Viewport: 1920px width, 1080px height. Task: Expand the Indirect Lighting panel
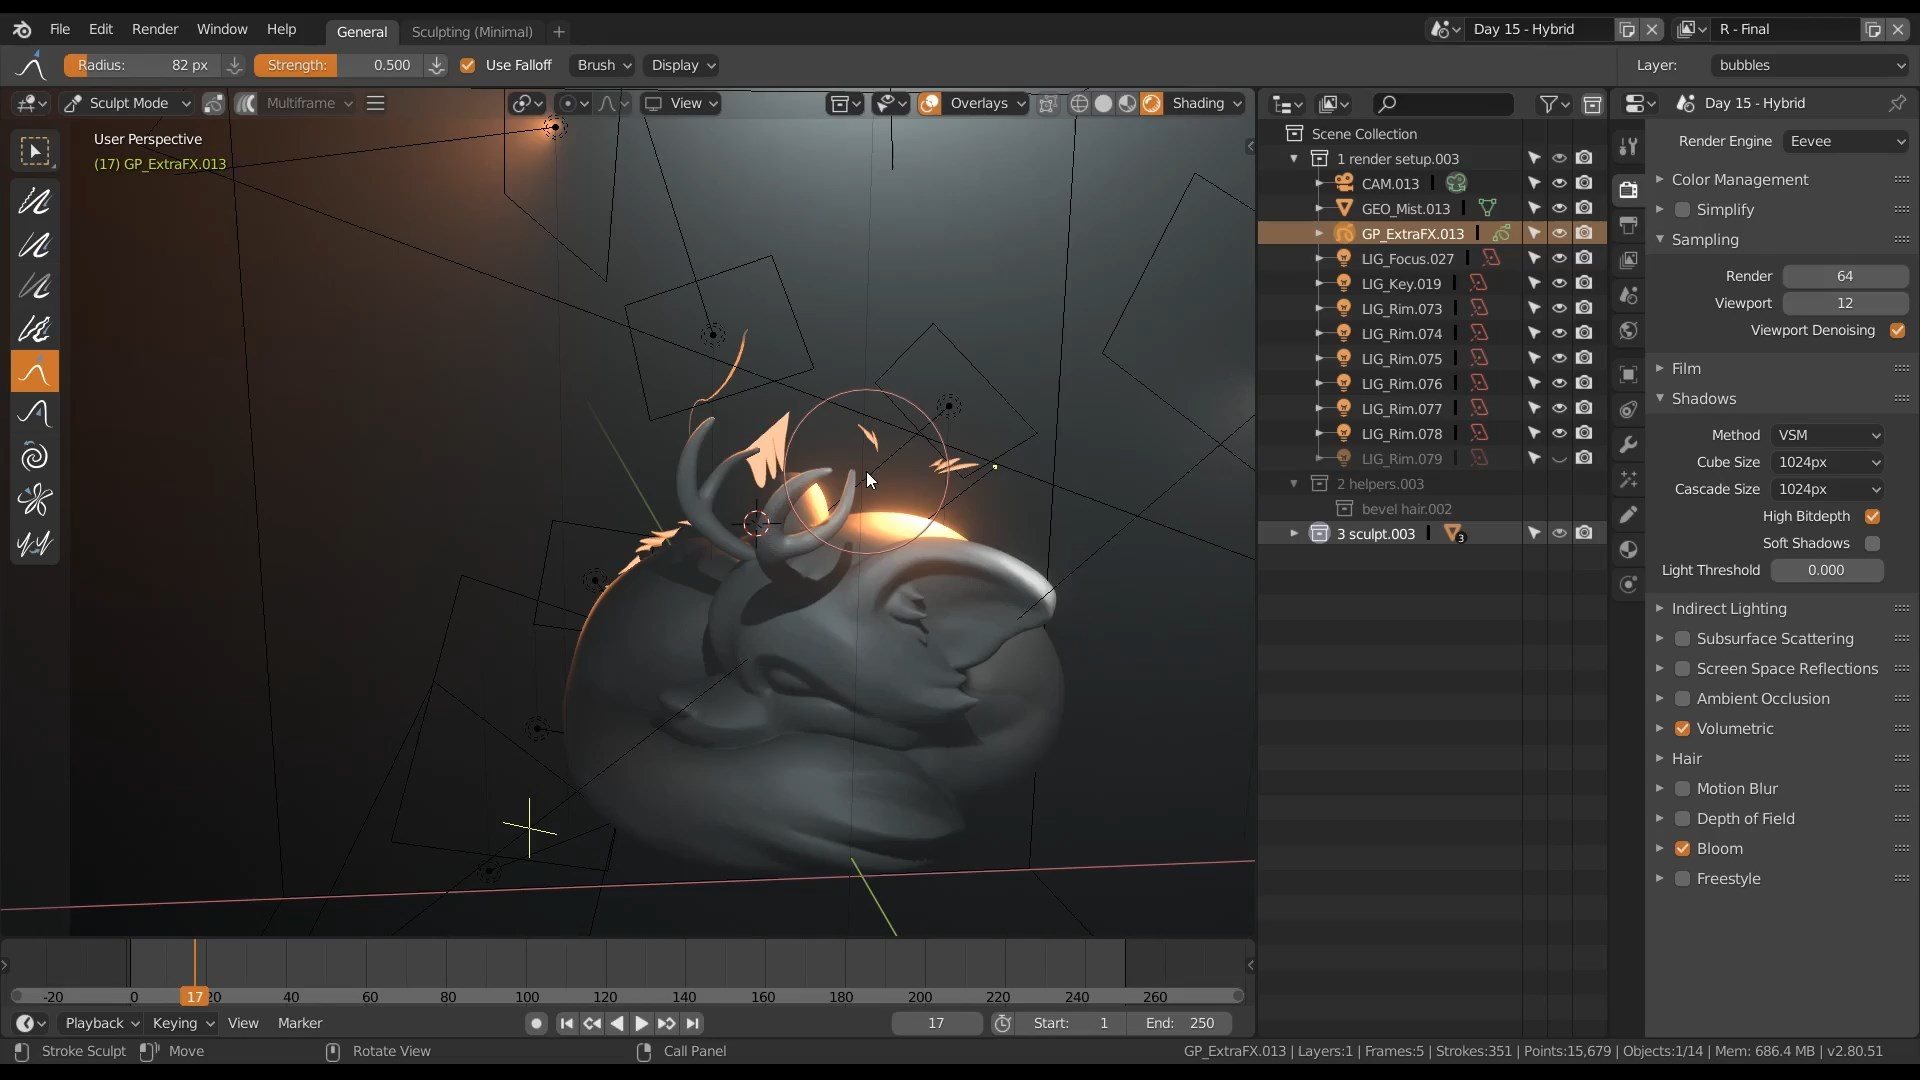(x=1728, y=608)
